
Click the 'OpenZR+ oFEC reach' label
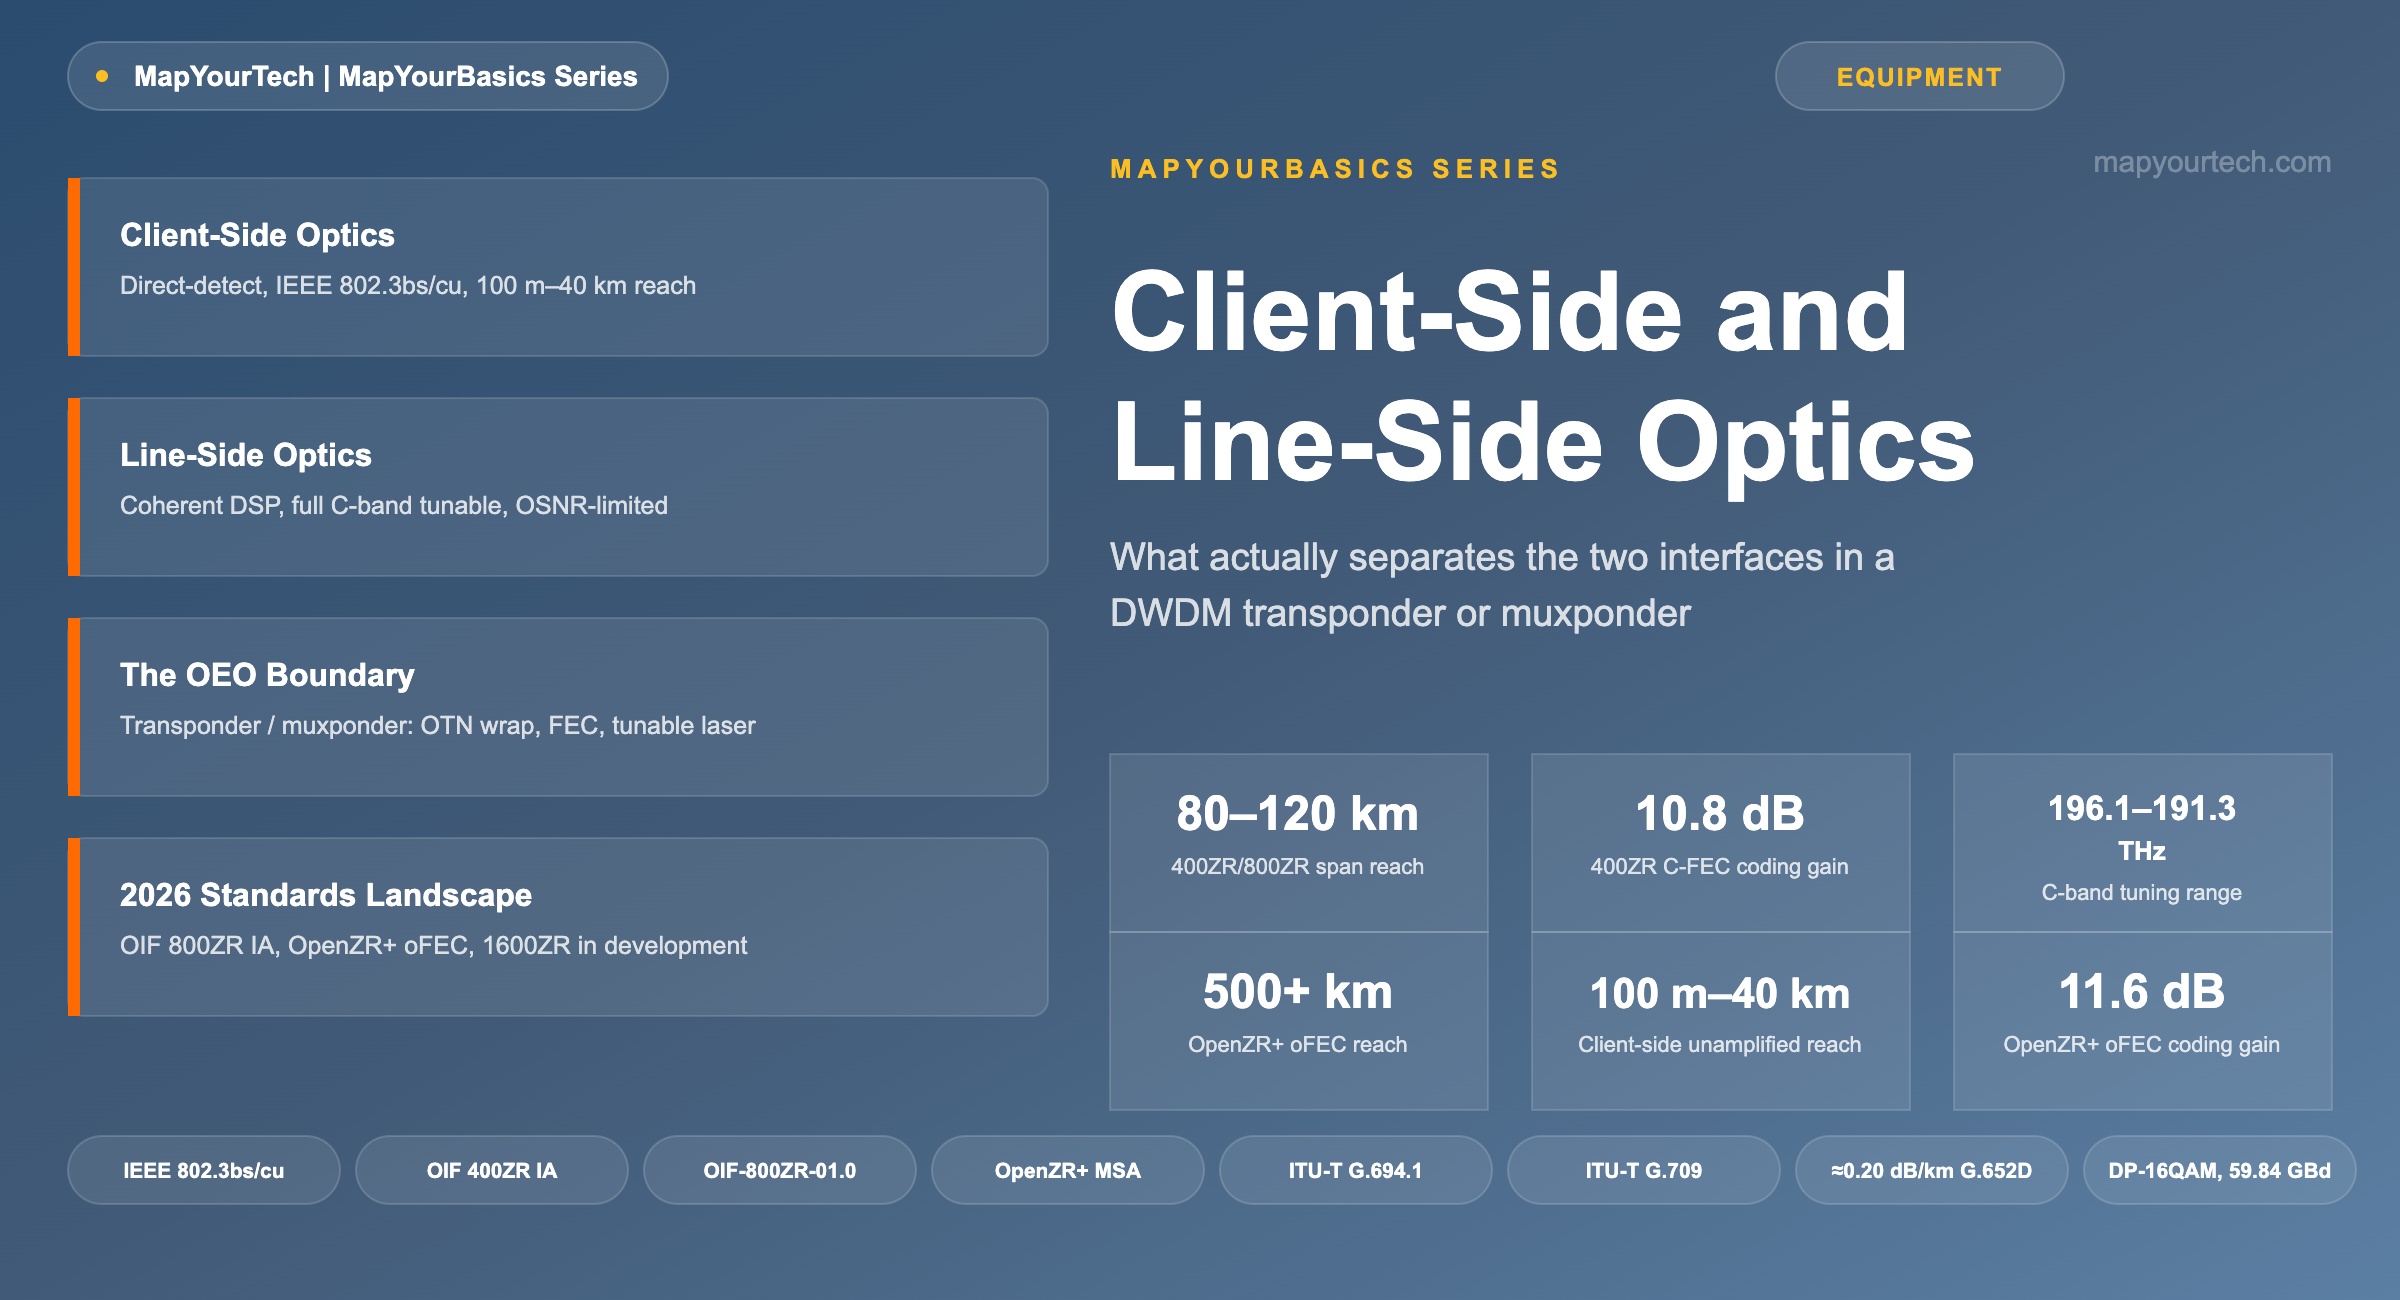[x=1298, y=1045]
